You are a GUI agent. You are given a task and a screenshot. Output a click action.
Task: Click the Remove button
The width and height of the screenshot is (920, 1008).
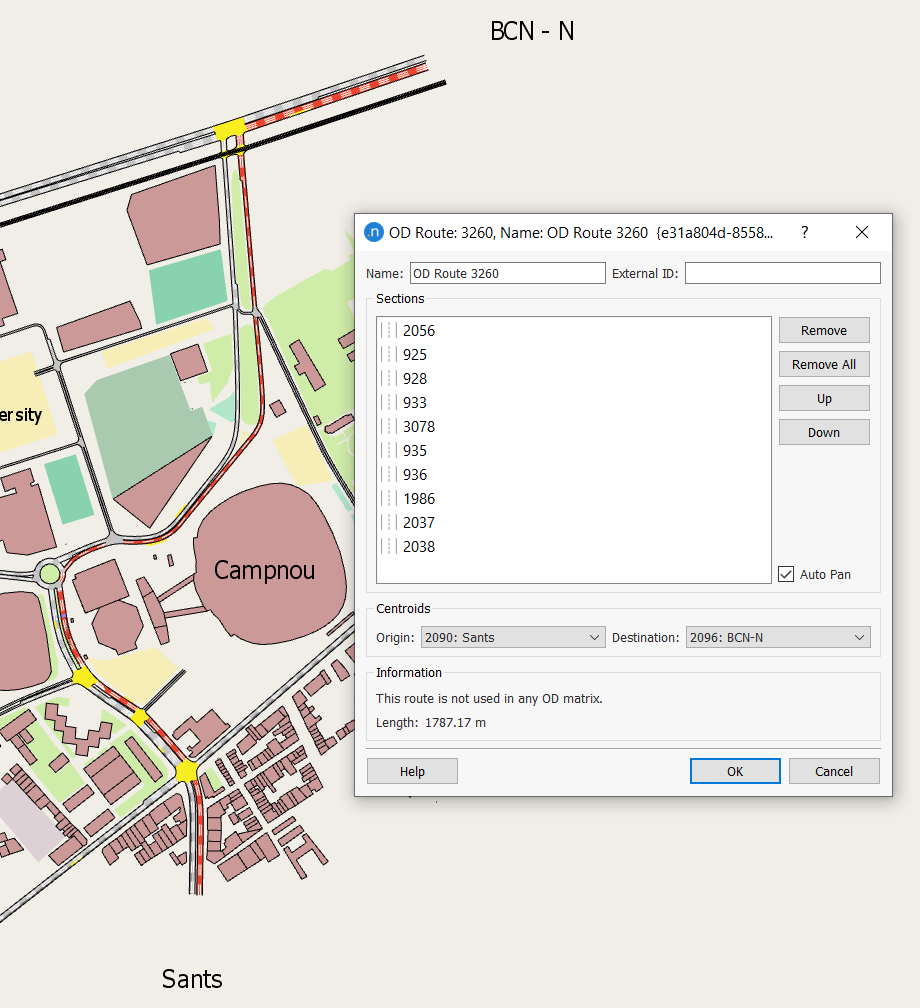click(x=824, y=330)
